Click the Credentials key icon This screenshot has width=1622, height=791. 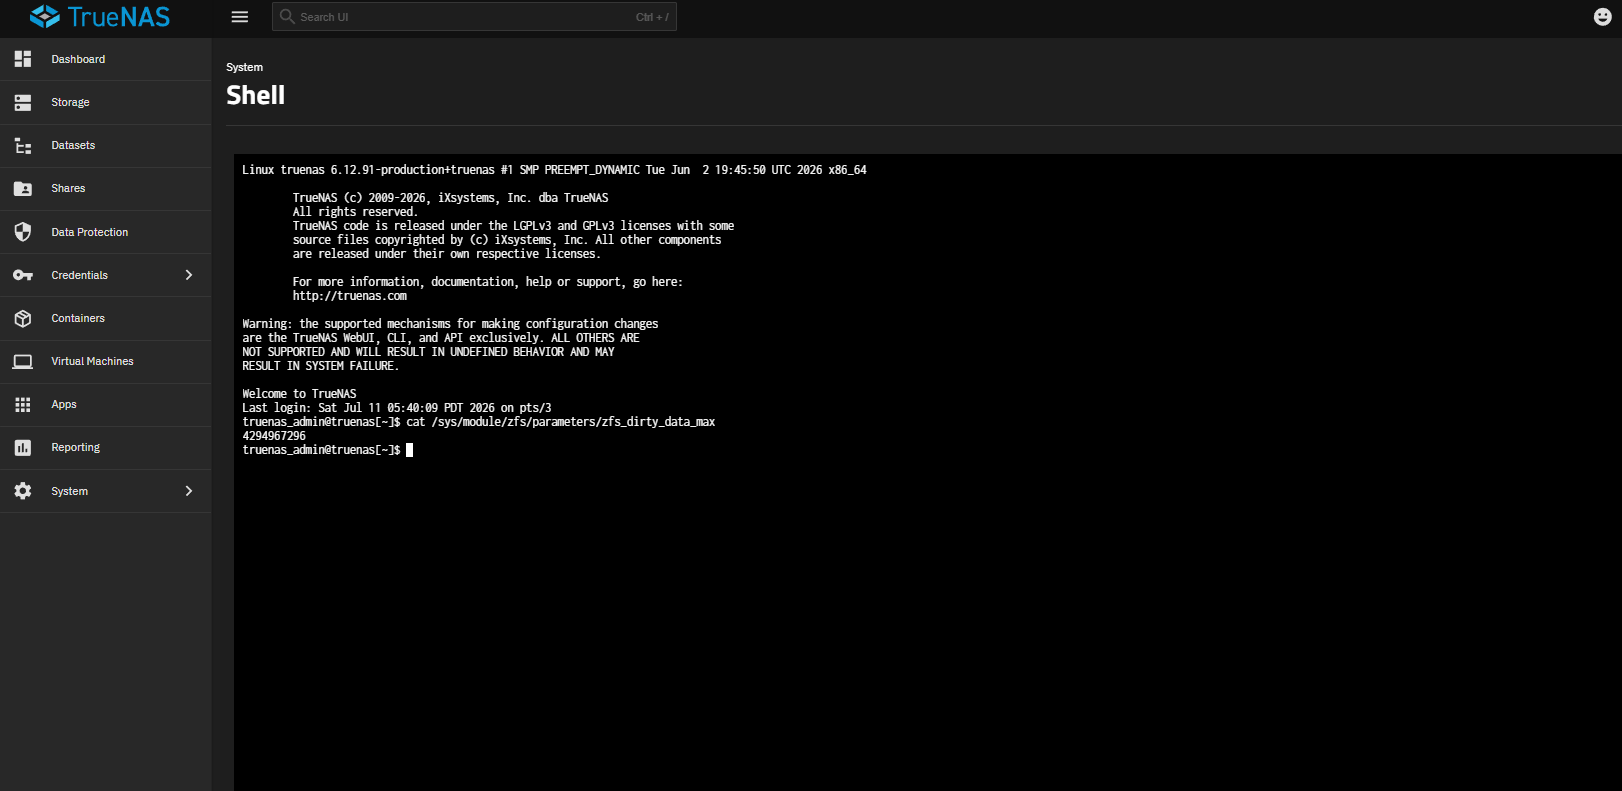point(23,275)
